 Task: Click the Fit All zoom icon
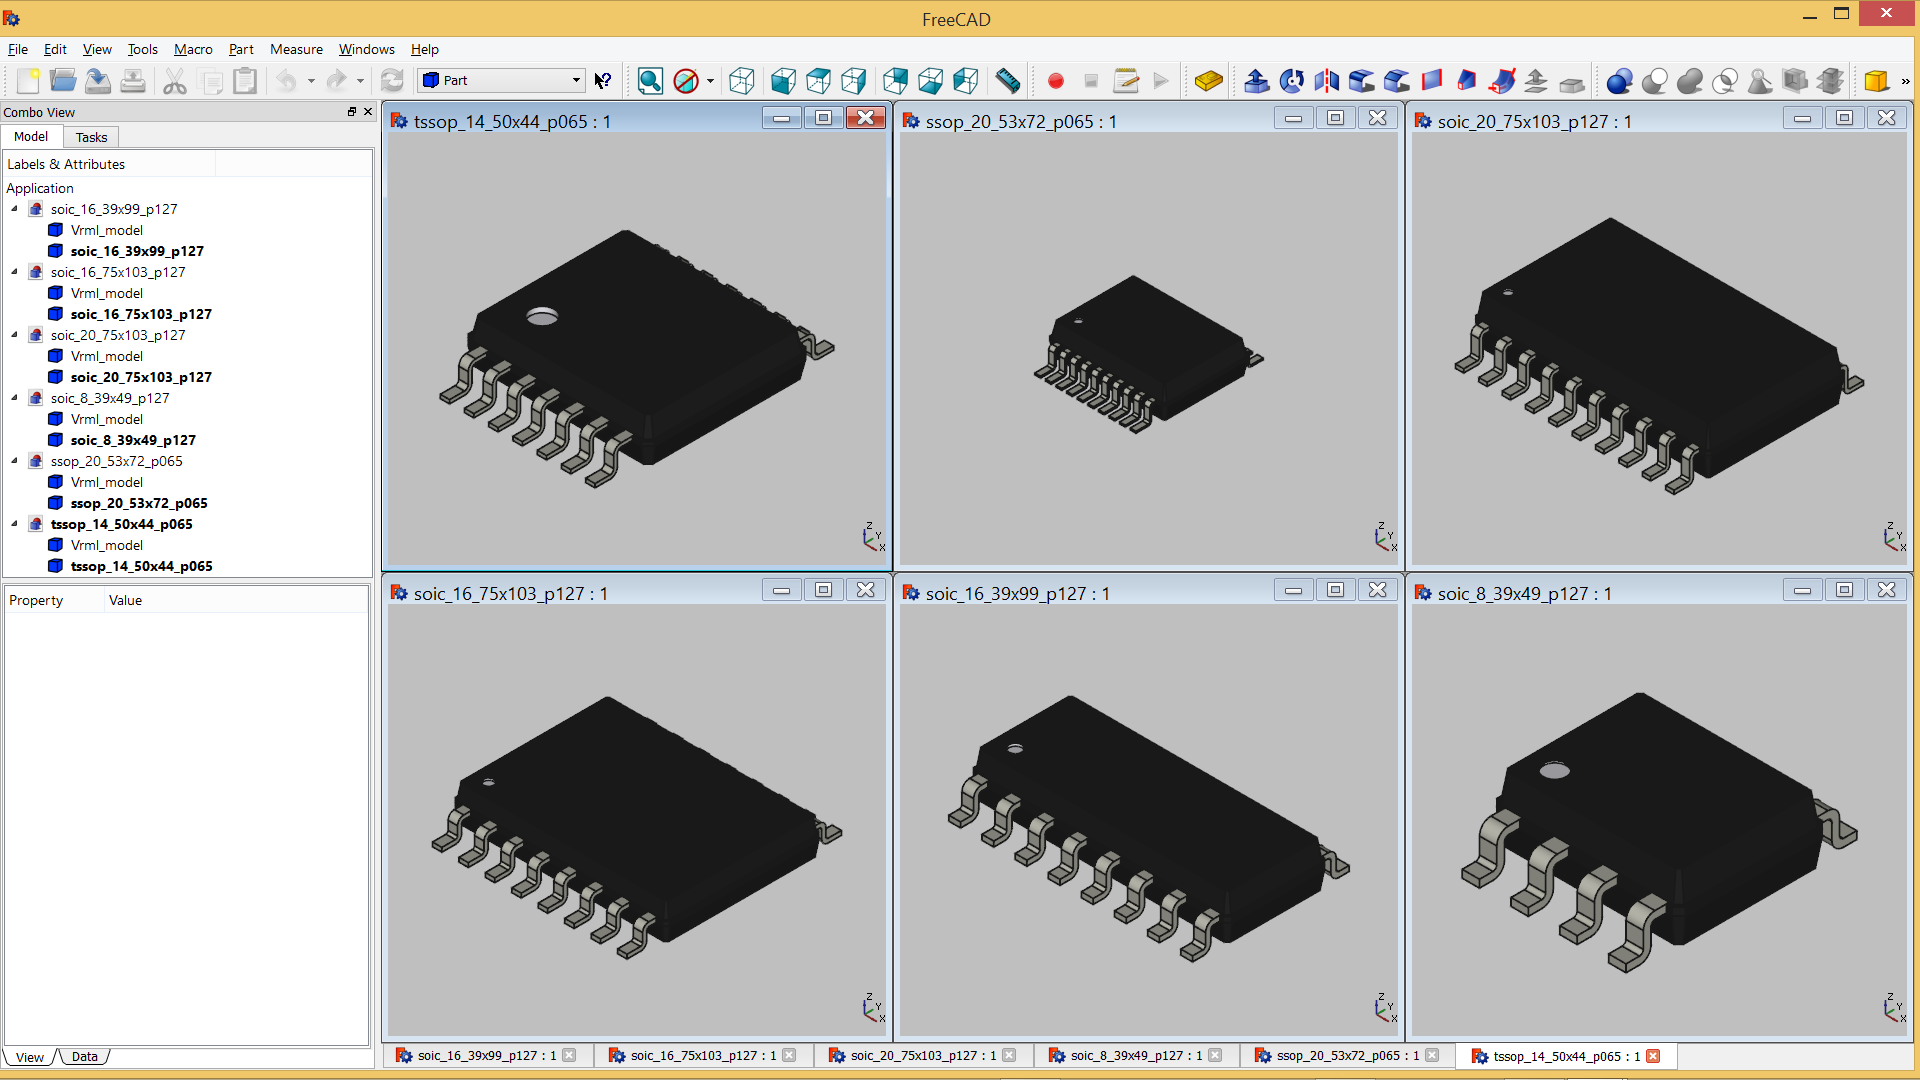(650, 81)
